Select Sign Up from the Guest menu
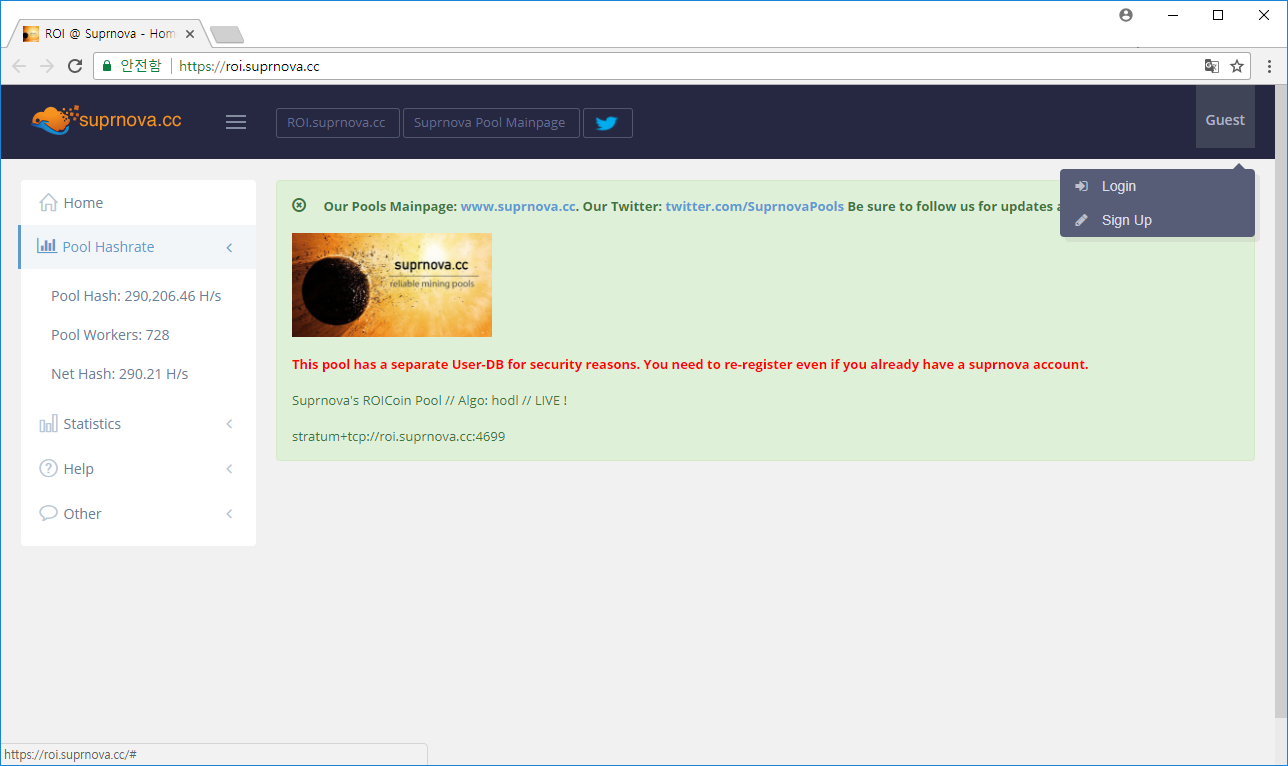This screenshot has height=766, width=1288. pos(1157,220)
